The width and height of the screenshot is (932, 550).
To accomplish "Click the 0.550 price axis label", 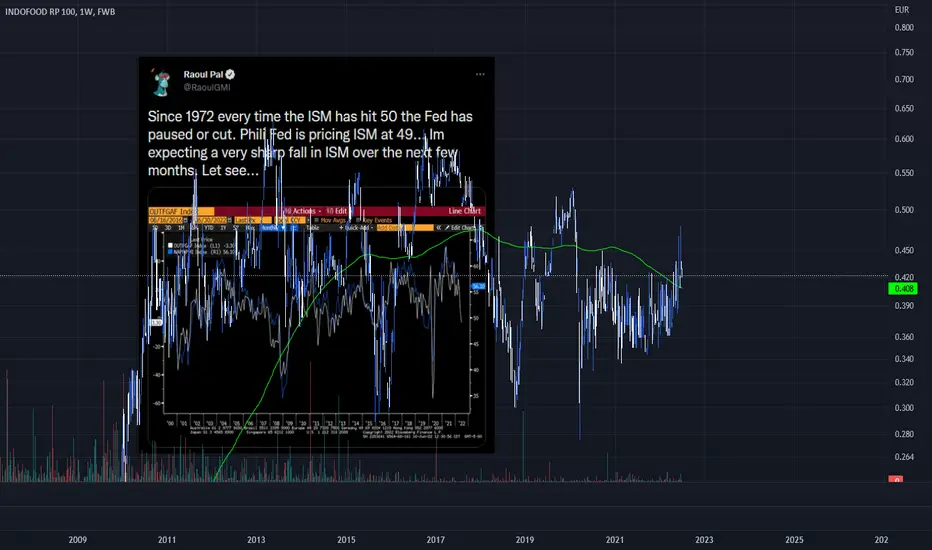I will (904, 172).
